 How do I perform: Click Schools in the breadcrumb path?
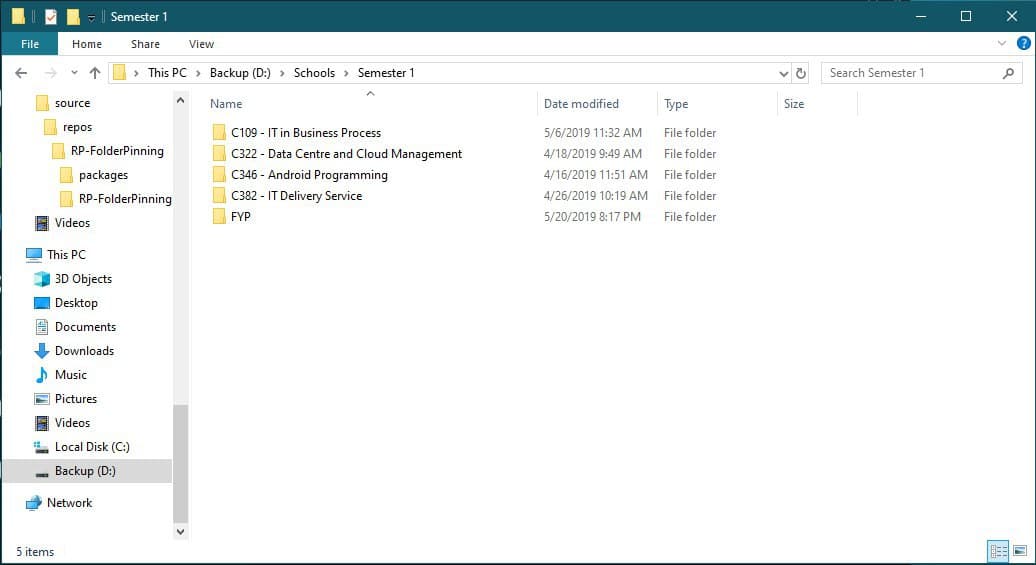314,73
